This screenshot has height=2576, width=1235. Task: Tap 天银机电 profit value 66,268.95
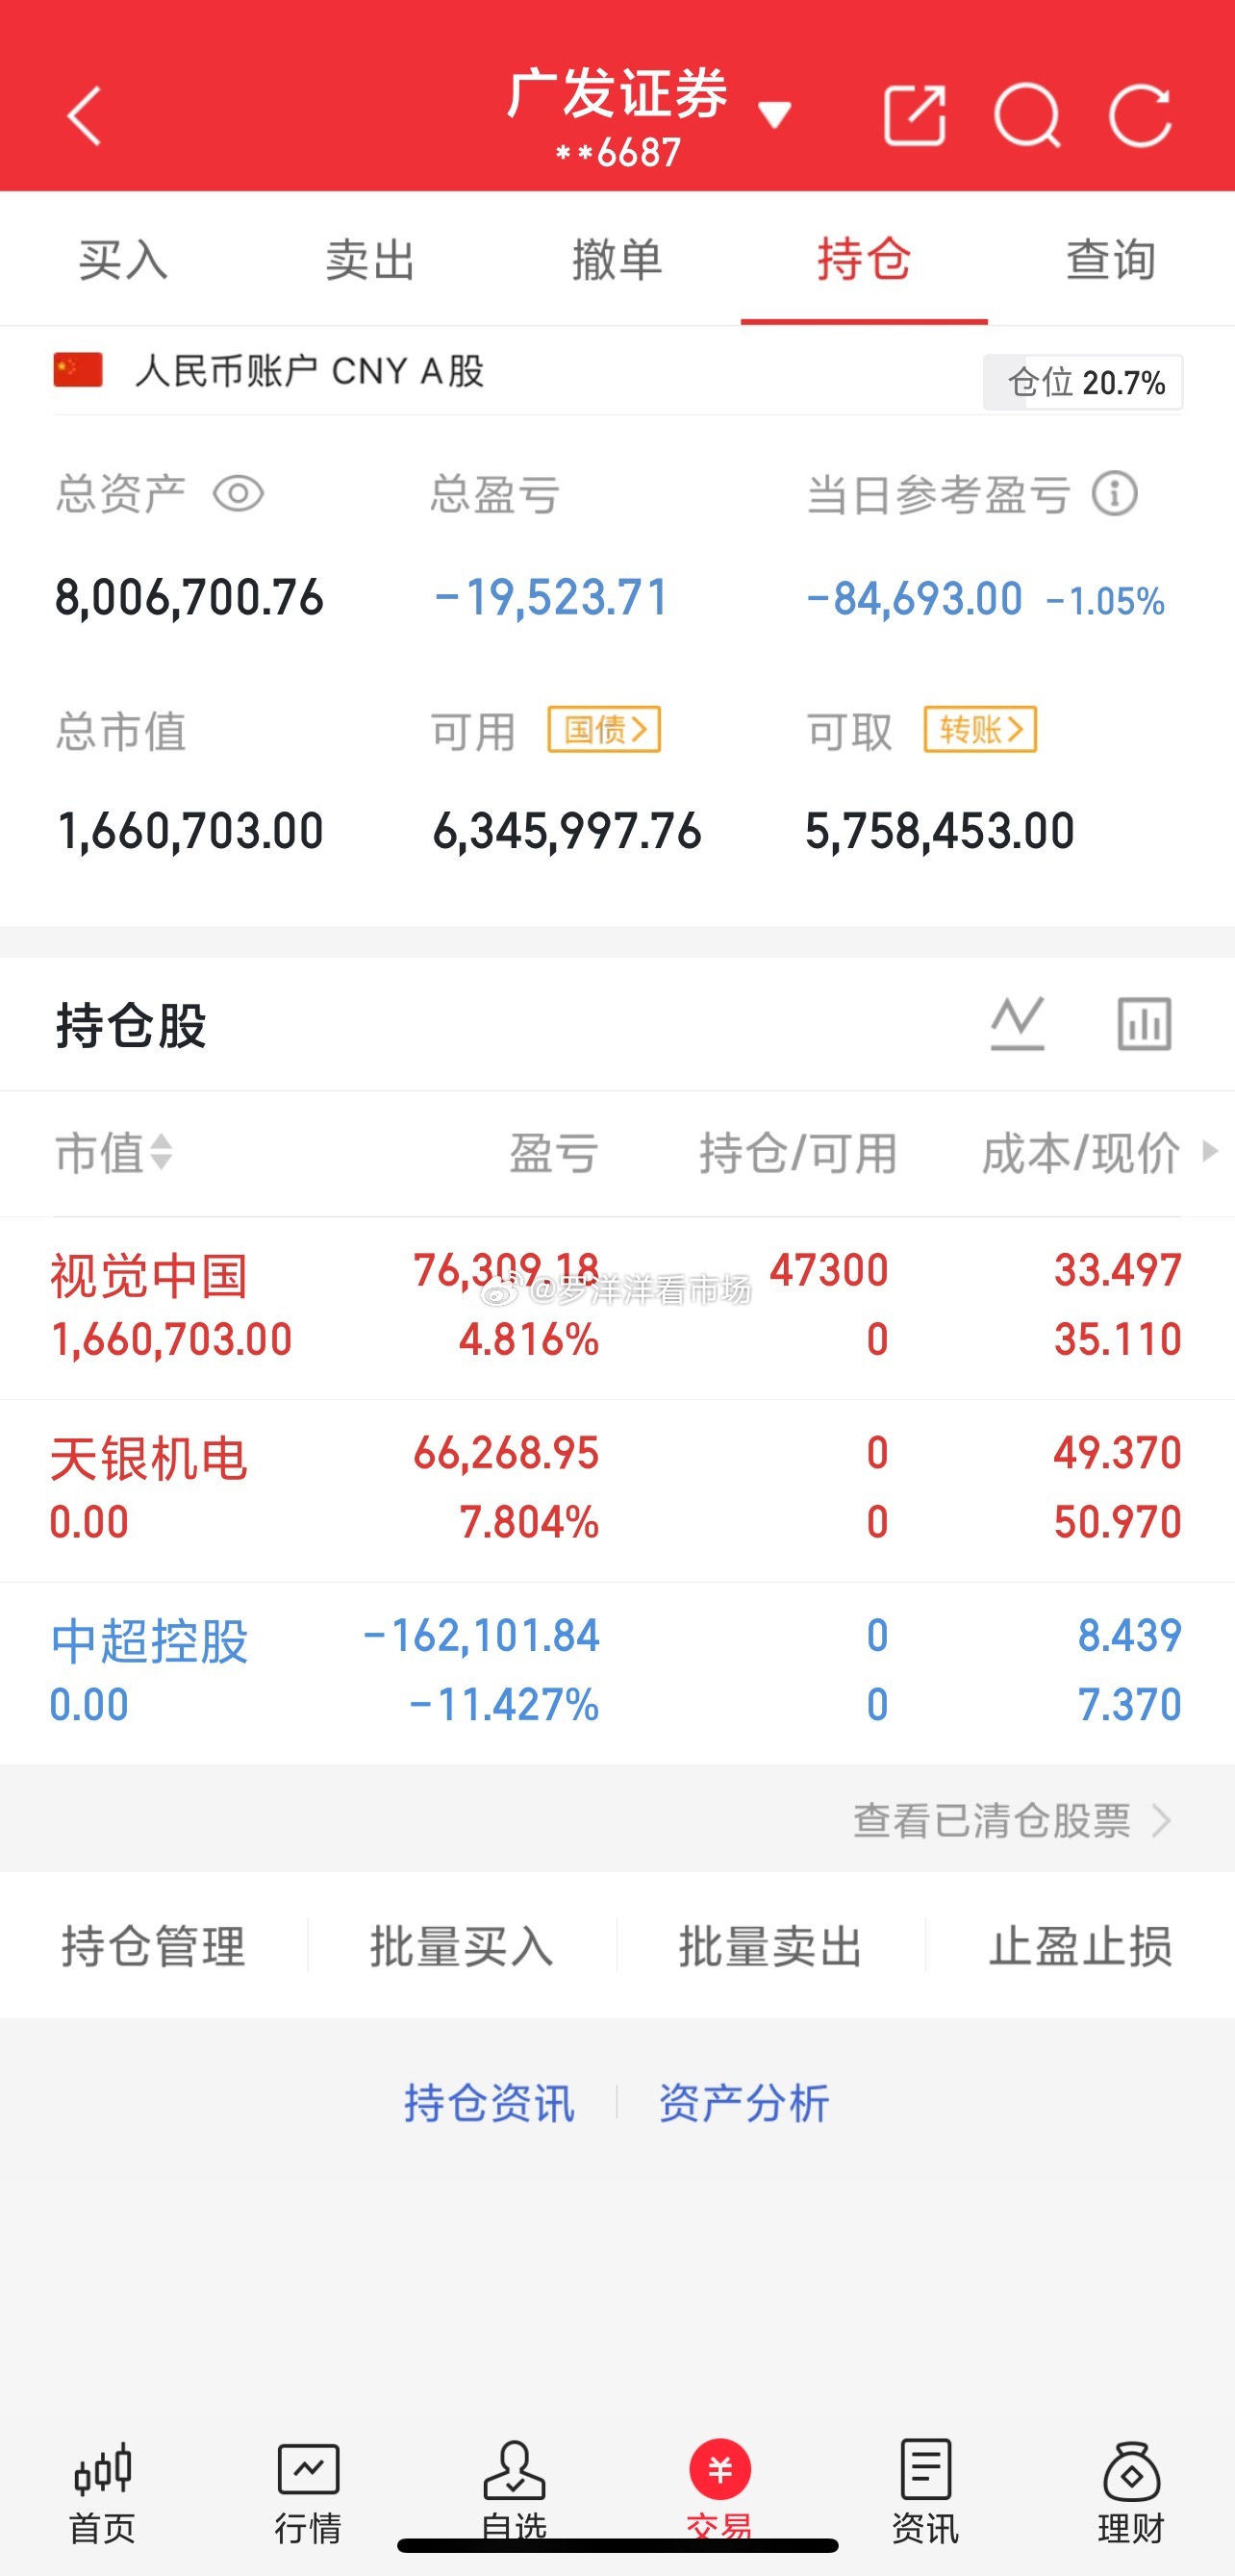pos(506,1453)
